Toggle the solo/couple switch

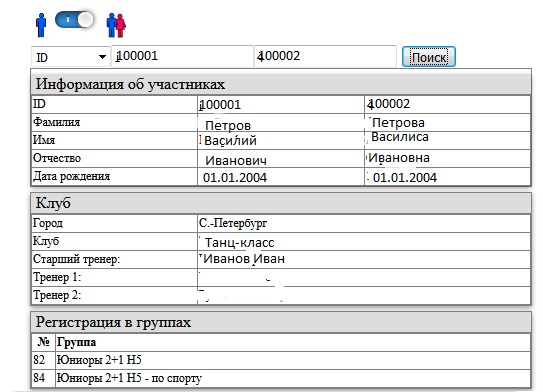74,20
